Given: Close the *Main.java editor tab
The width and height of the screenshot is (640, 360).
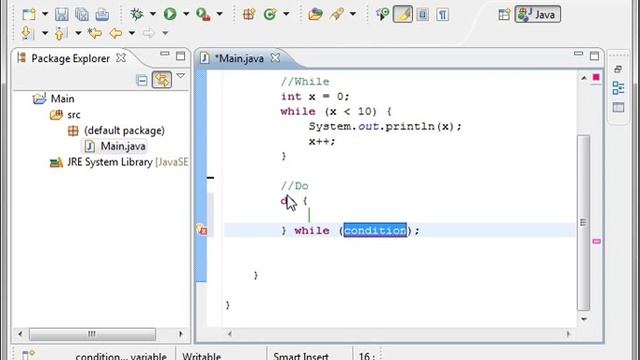Looking at the screenshot, I should (276, 58).
